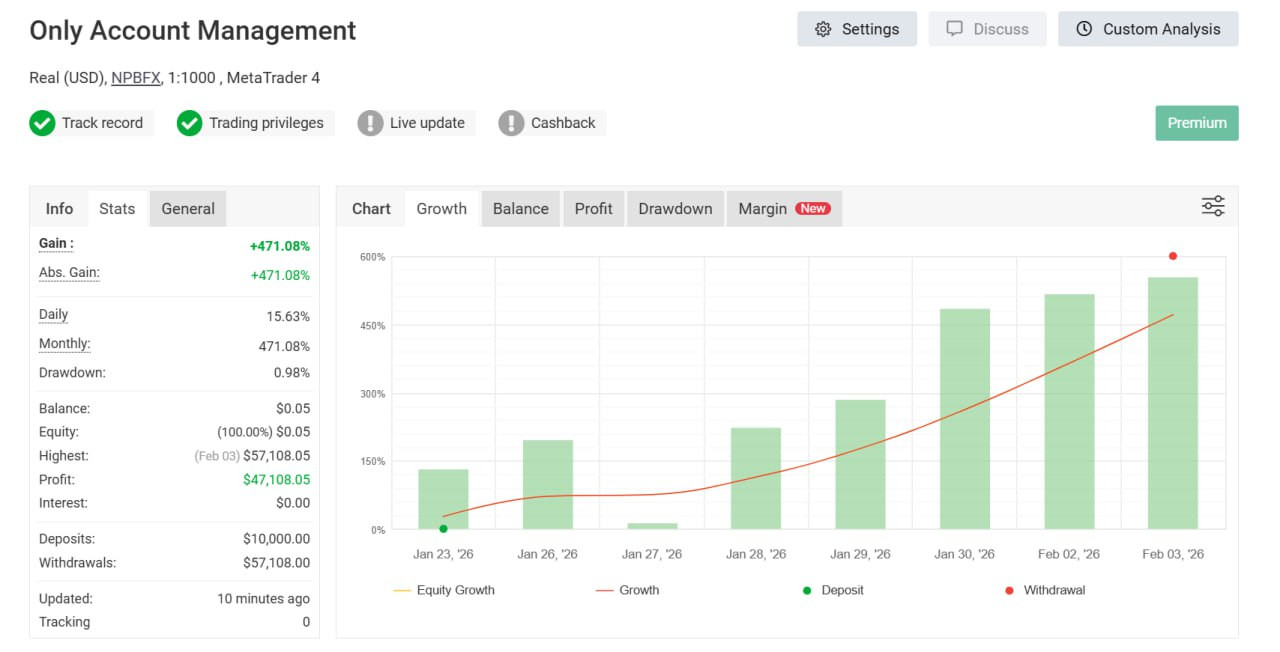Toggle Equity Growth series in chart legend
The width and height of the screenshot is (1280, 652).
coord(444,590)
